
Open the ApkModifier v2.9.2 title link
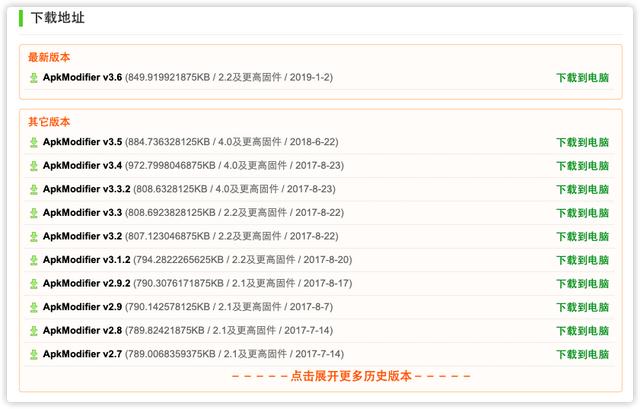click(x=87, y=283)
